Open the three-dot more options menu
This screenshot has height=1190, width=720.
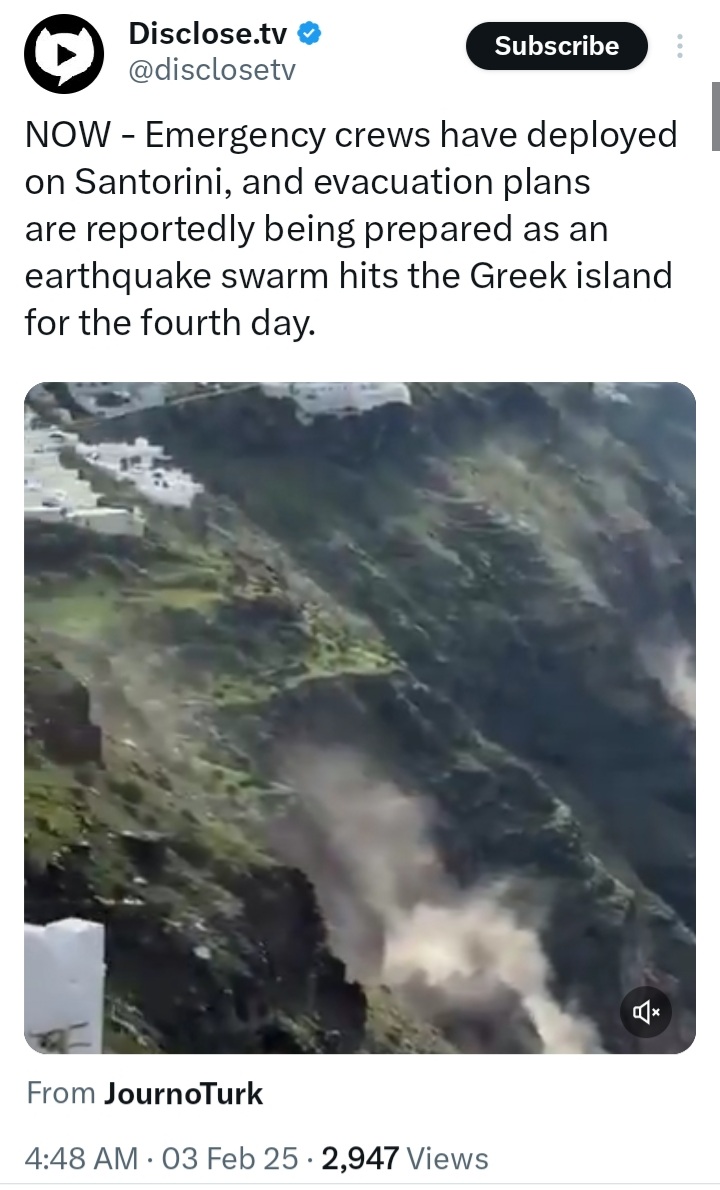[x=680, y=46]
